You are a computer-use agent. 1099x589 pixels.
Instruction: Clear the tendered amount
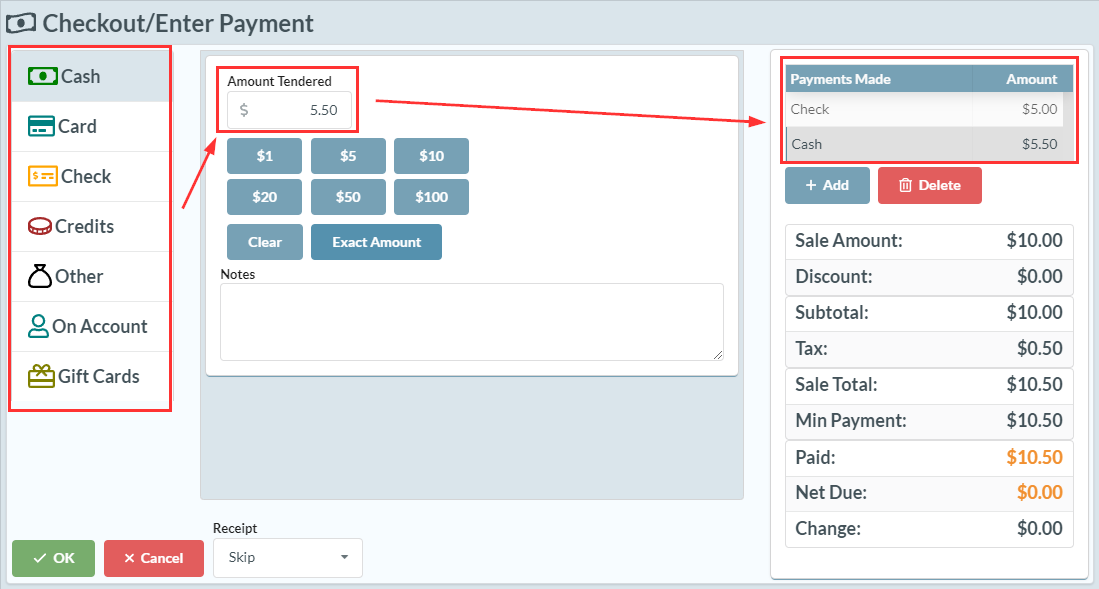tap(265, 242)
